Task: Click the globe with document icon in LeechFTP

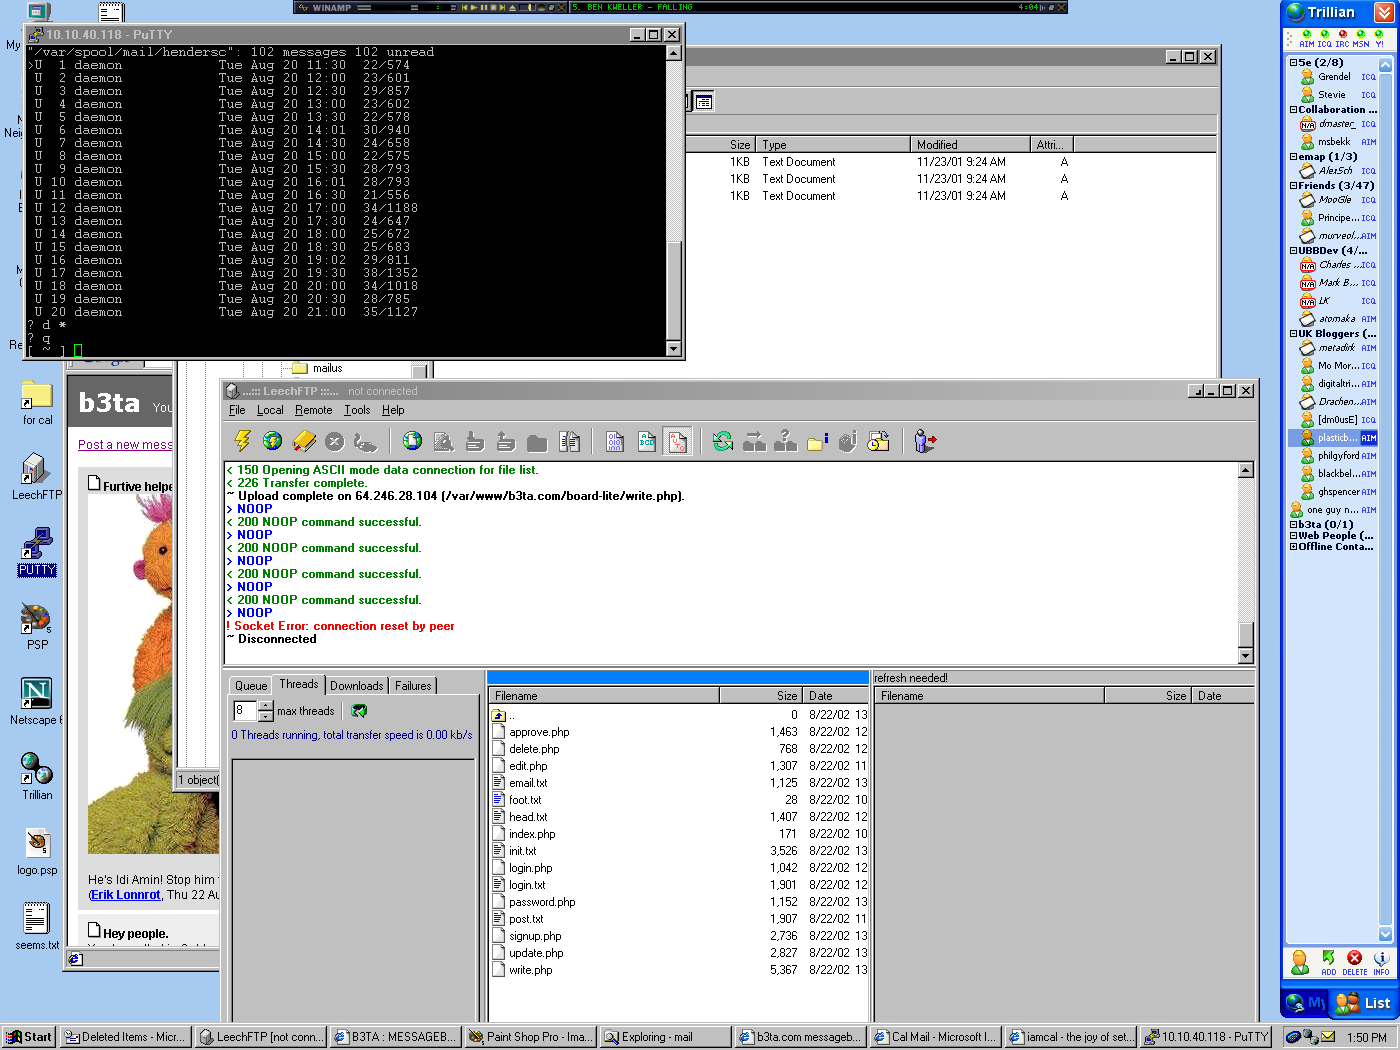Action: pos(412,441)
